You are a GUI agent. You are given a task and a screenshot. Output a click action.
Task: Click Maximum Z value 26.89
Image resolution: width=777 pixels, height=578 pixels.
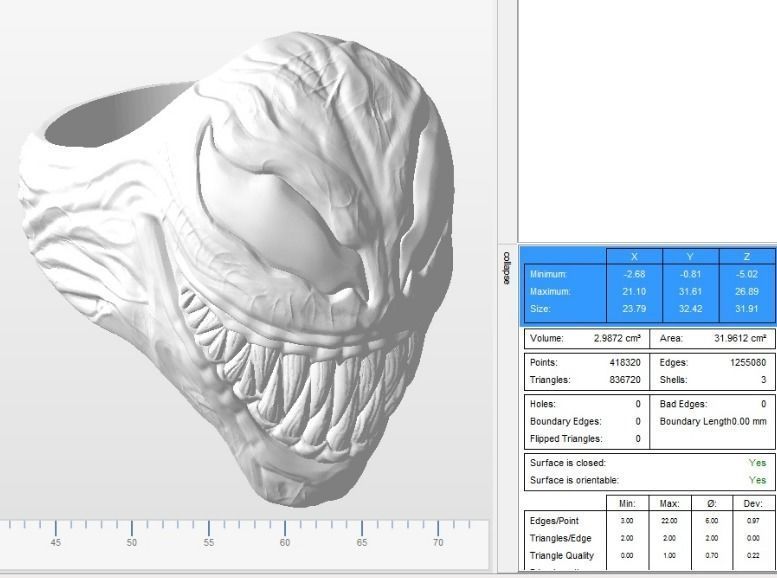pos(747,291)
